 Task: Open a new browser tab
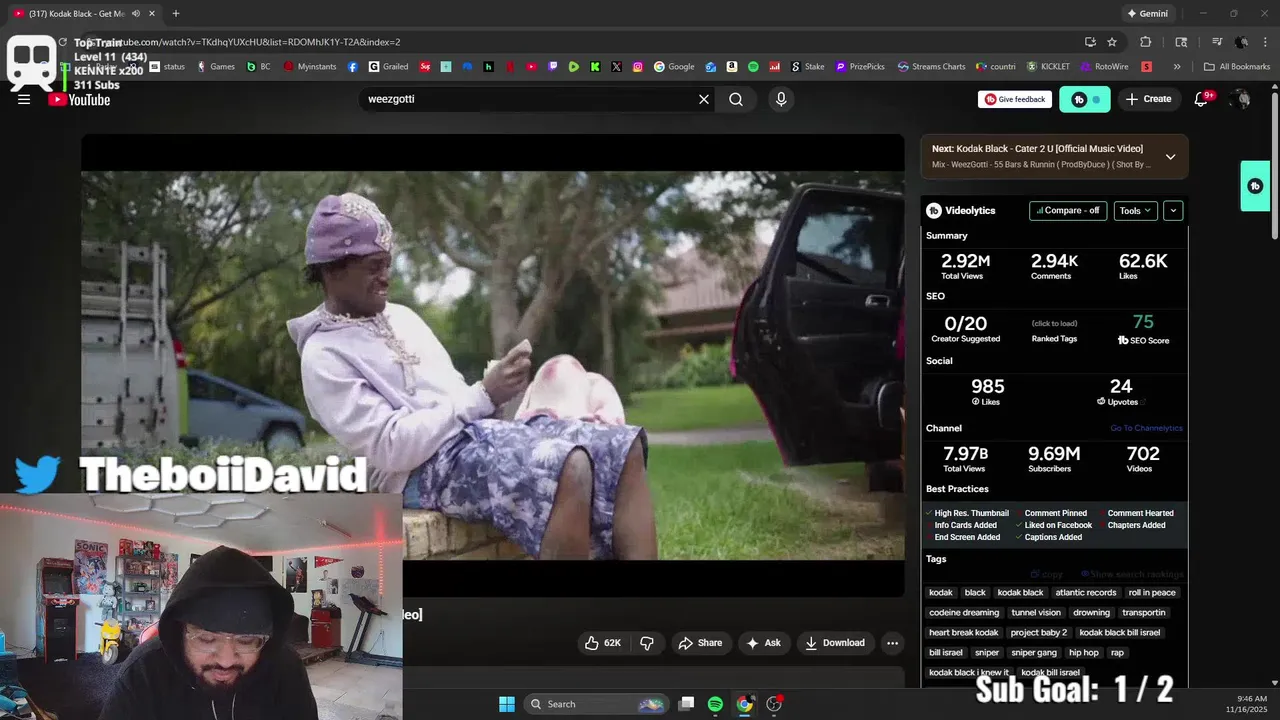(x=176, y=14)
